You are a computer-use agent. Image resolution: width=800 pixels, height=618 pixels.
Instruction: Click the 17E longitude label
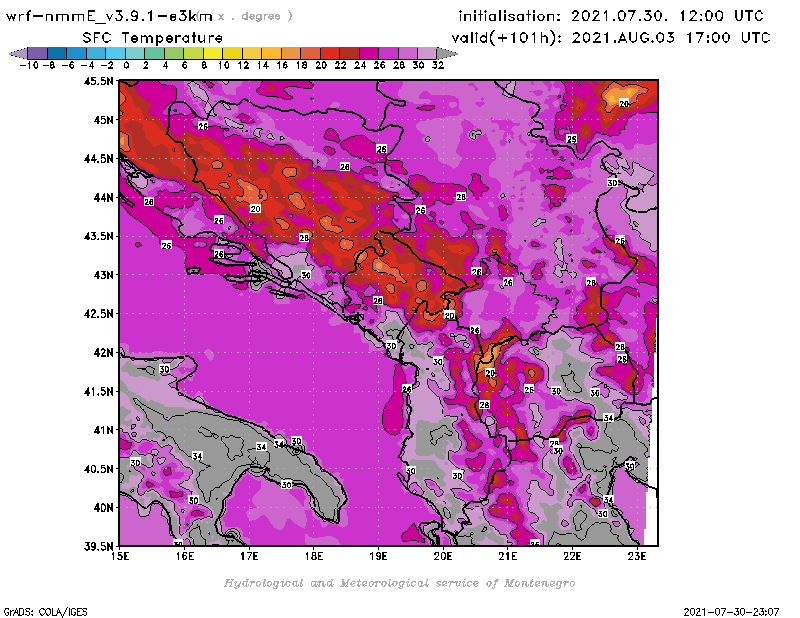tap(249, 556)
